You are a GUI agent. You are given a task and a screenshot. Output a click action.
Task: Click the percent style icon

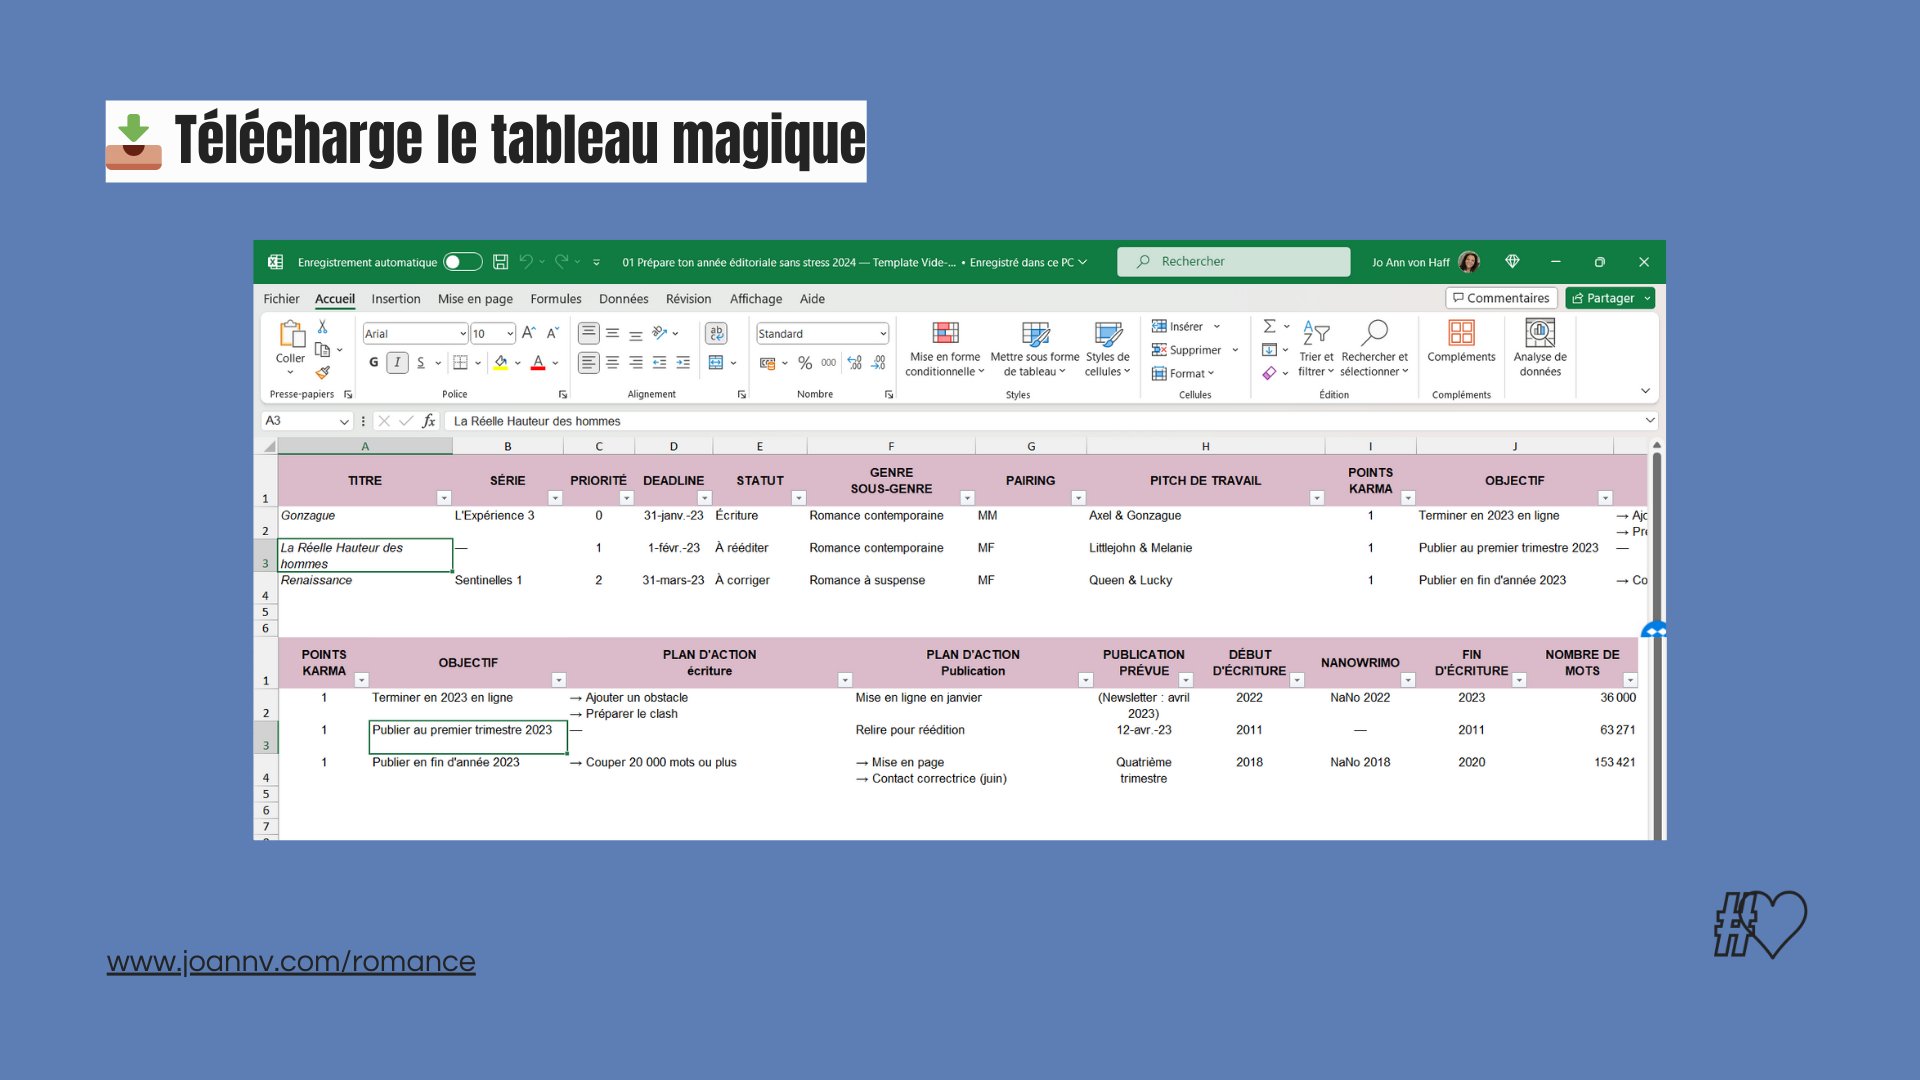tap(805, 363)
